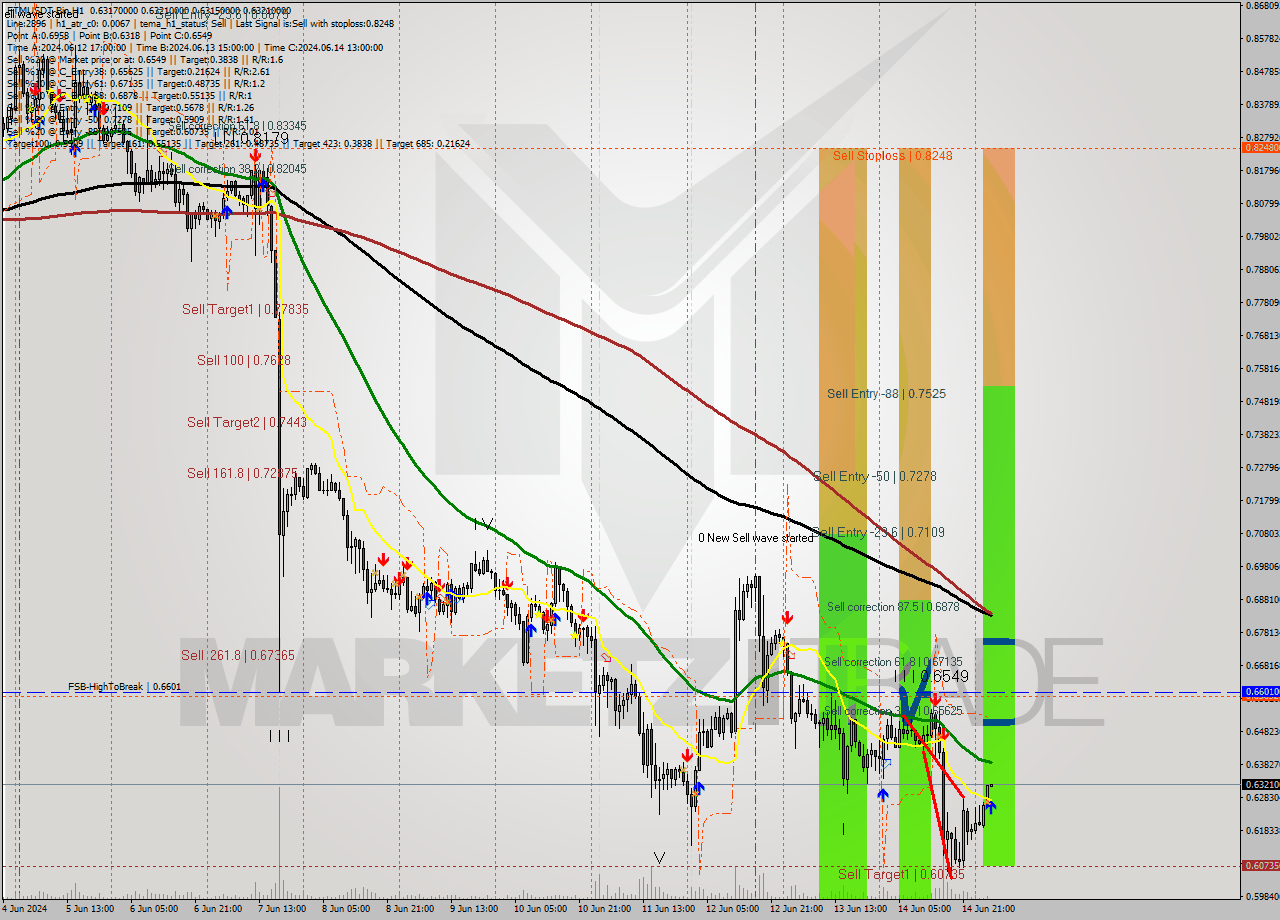Click the 'Sell 161.8 | 0.72875' label

tap(241, 473)
